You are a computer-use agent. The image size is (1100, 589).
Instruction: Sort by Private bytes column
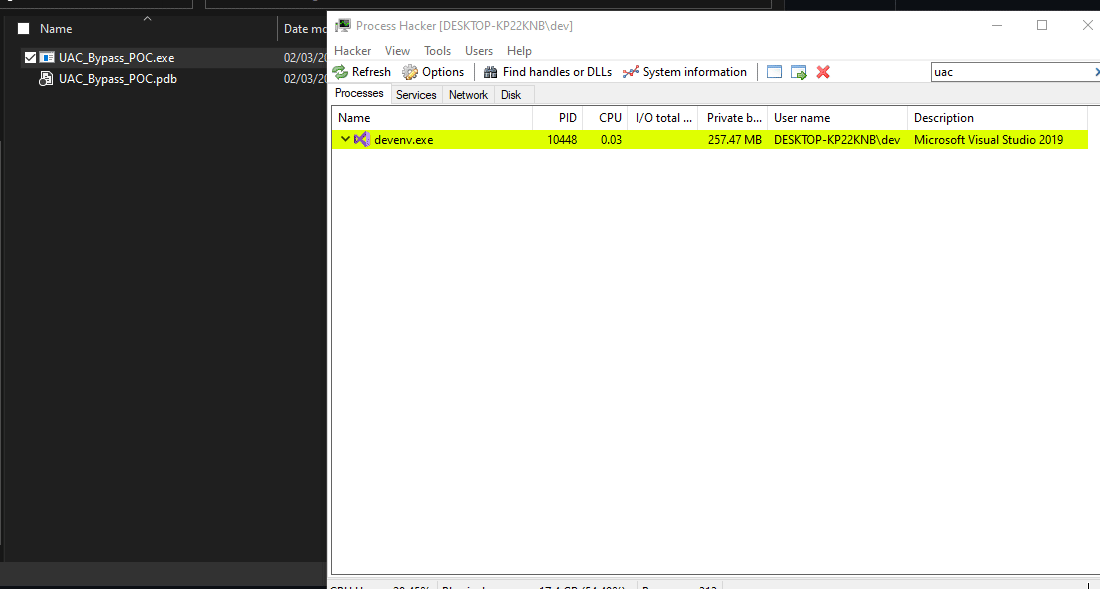(x=732, y=118)
